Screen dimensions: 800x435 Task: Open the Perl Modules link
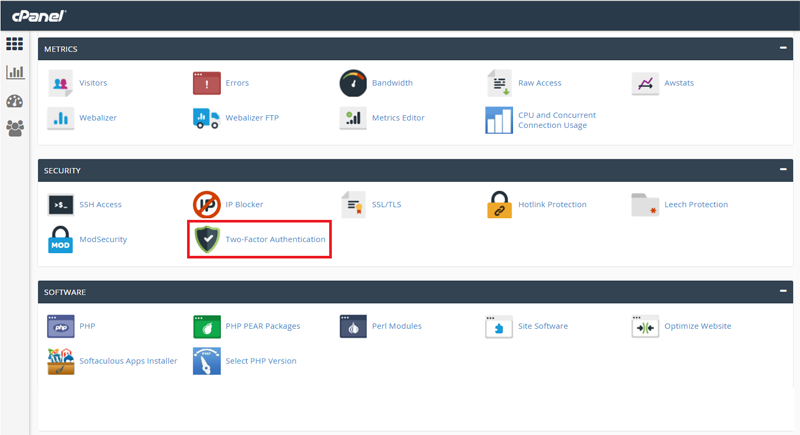396,326
